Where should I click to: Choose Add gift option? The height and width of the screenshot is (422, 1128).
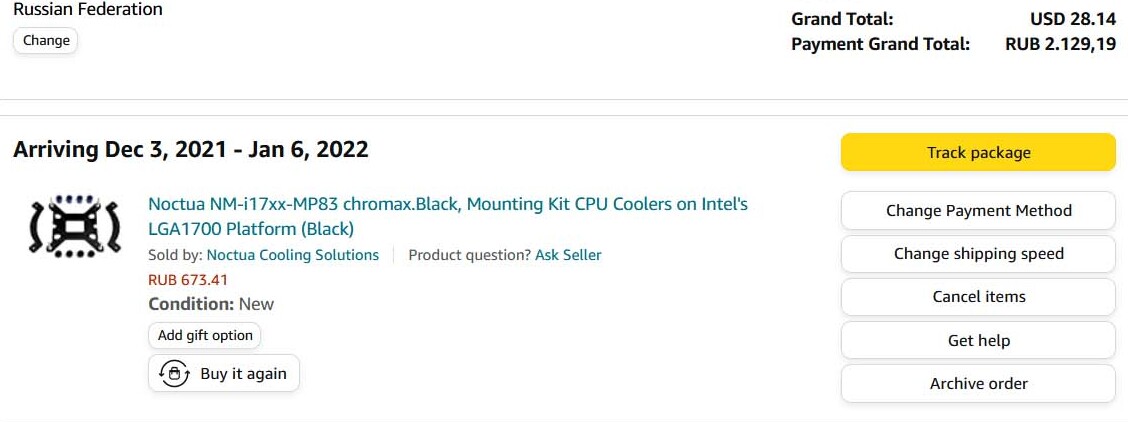pyautogui.click(x=205, y=336)
